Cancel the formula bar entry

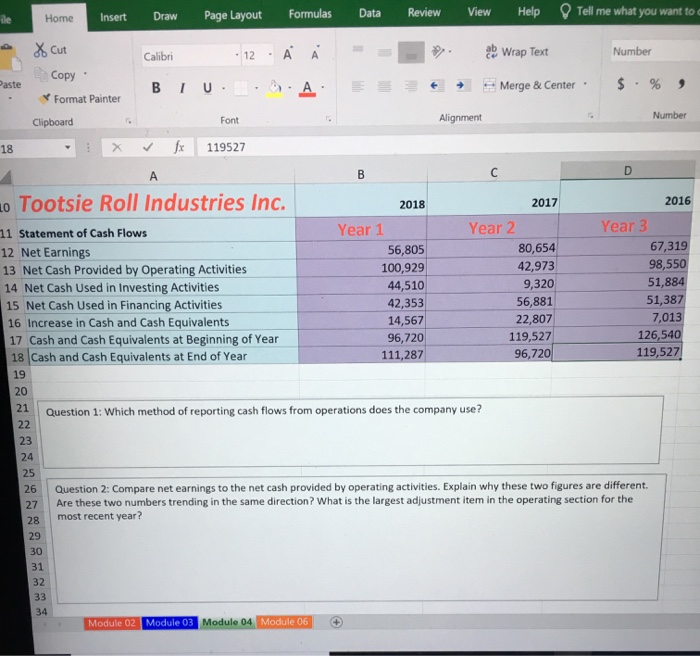(x=117, y=147)
